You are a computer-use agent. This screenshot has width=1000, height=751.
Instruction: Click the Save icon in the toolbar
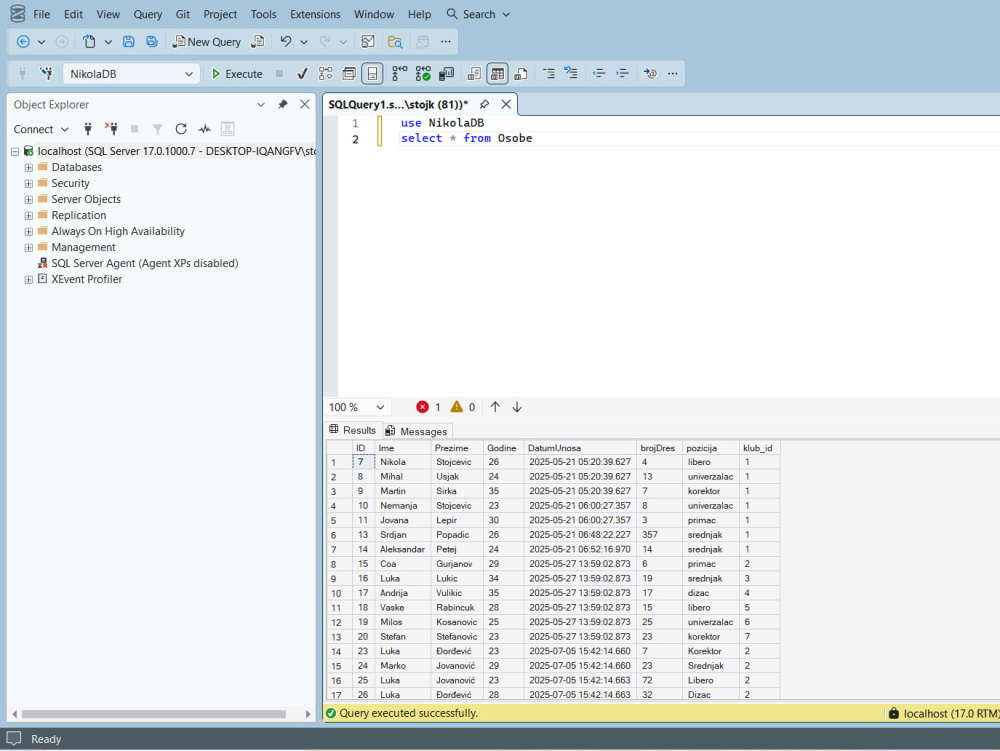(x=128, y=42)
